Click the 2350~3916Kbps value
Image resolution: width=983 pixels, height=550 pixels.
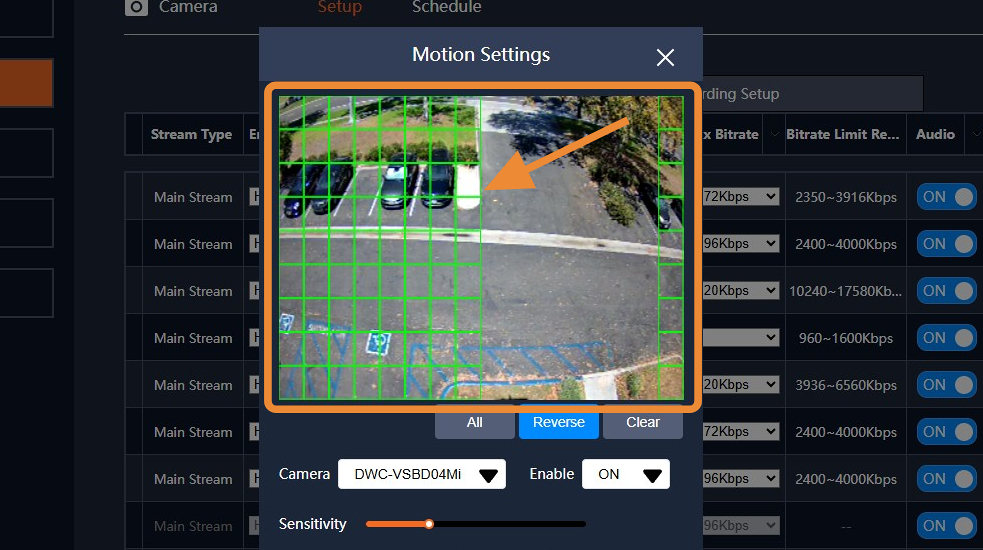846,197
